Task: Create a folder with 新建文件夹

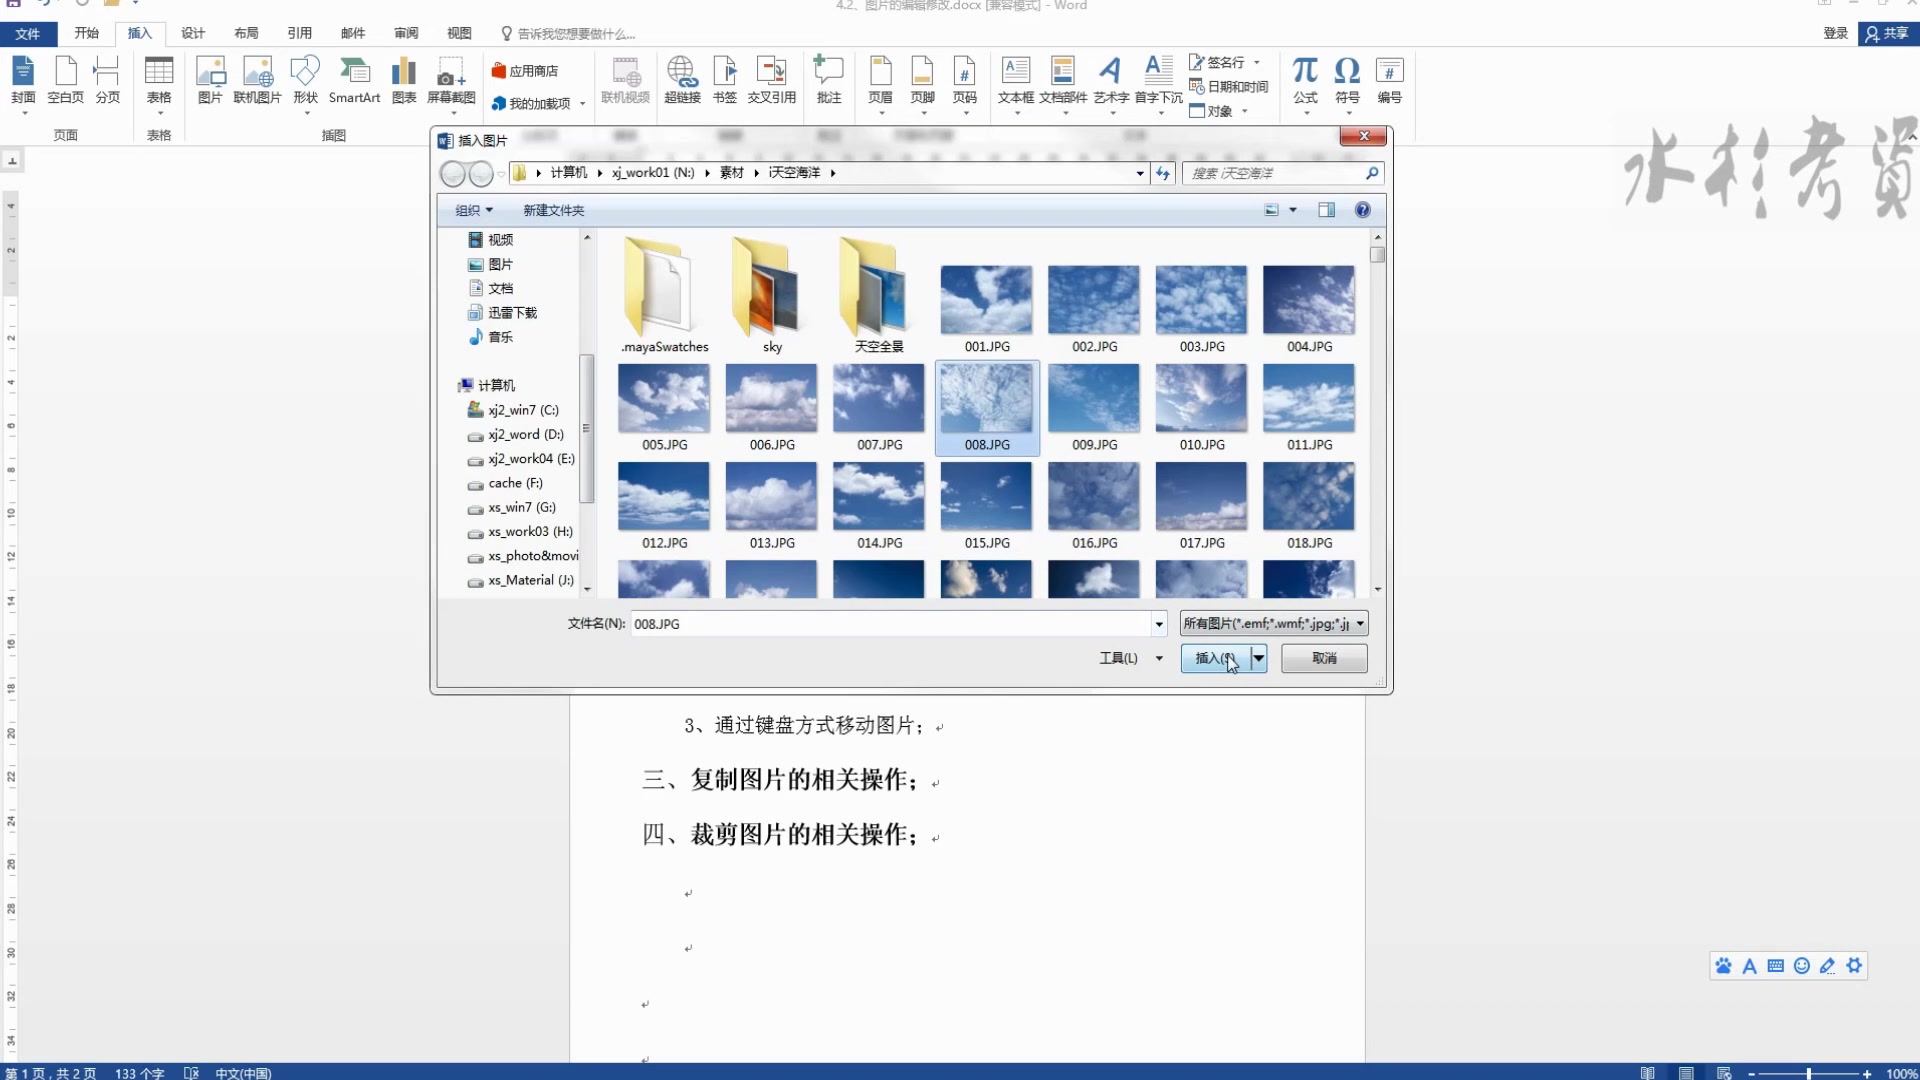Action: pos(553,210)
